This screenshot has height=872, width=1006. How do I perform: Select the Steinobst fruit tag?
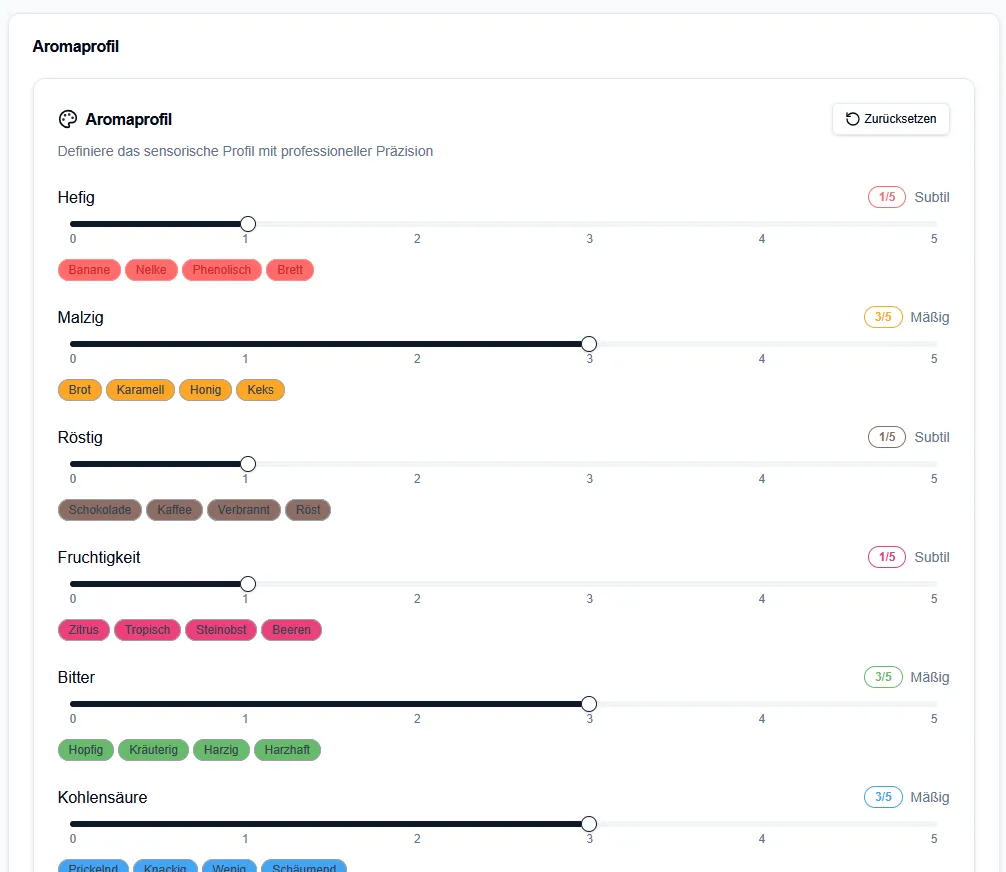pyautogui.click(x=221, y=630)
